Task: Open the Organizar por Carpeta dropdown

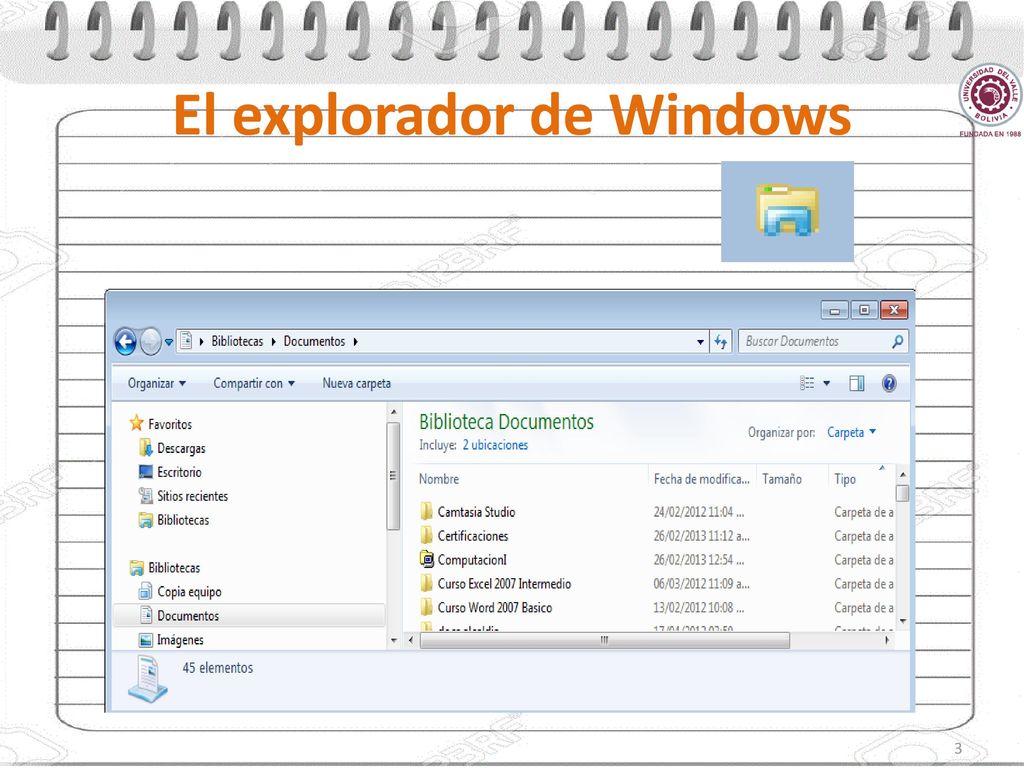Action: pyautogui.click(x=852, y=432)
